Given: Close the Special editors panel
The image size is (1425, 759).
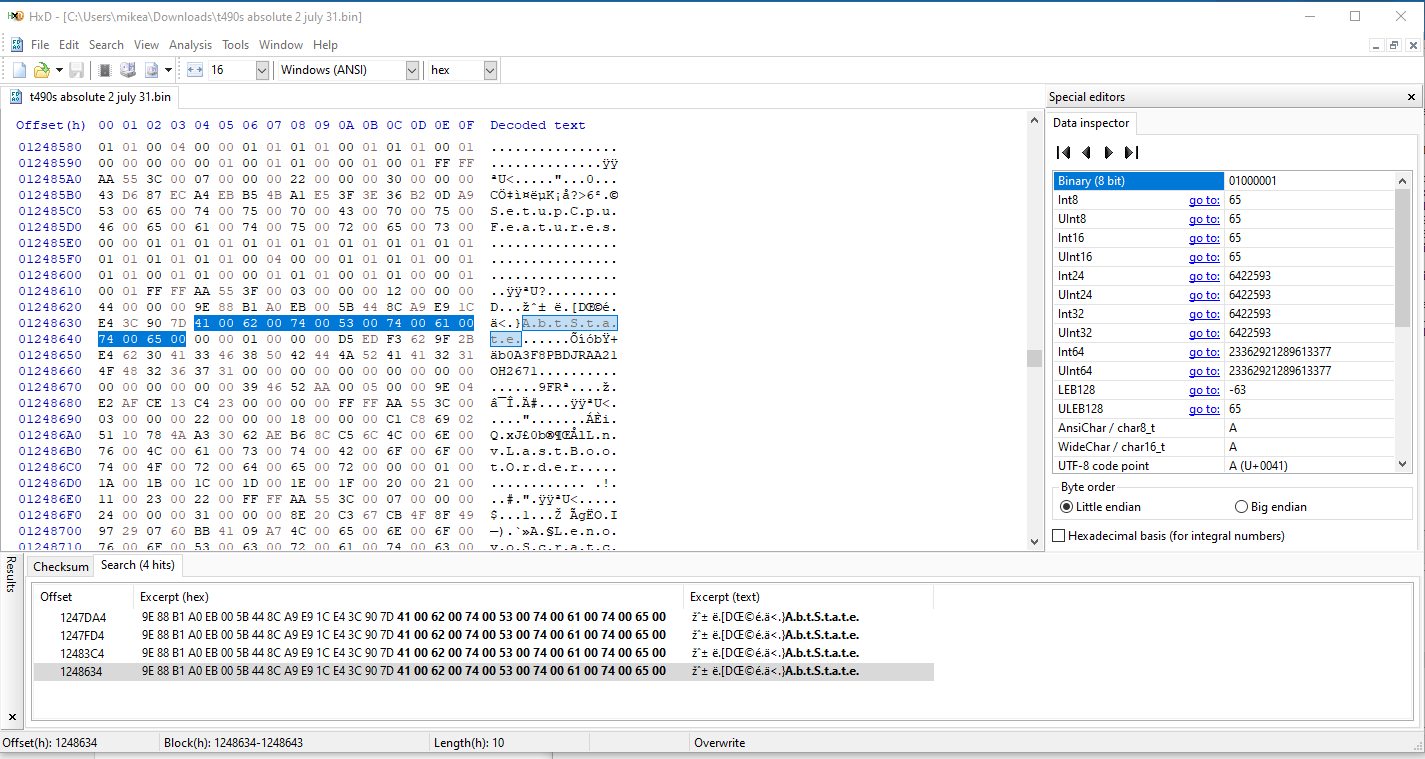Looking at the screenshot, I should [x=1411, y=97].
